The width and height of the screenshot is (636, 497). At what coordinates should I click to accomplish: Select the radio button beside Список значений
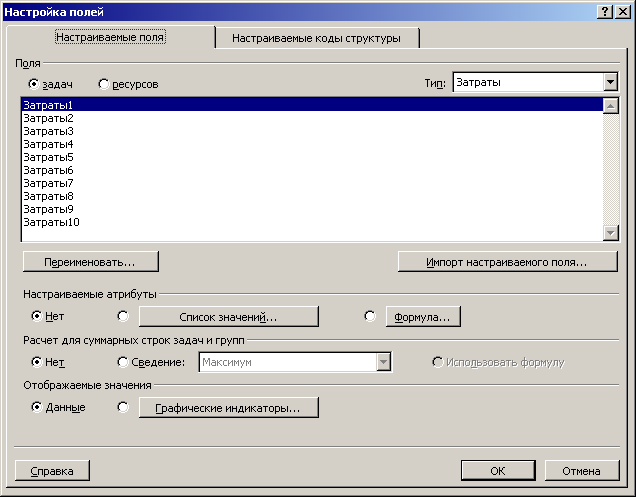click(x=123, y=316)
